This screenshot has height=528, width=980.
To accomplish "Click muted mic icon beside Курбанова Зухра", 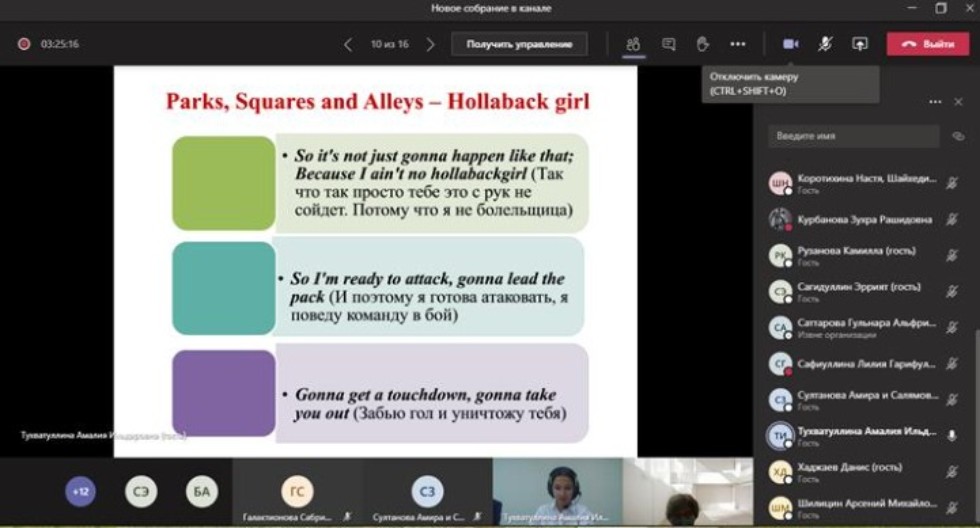I will point(952,220).
